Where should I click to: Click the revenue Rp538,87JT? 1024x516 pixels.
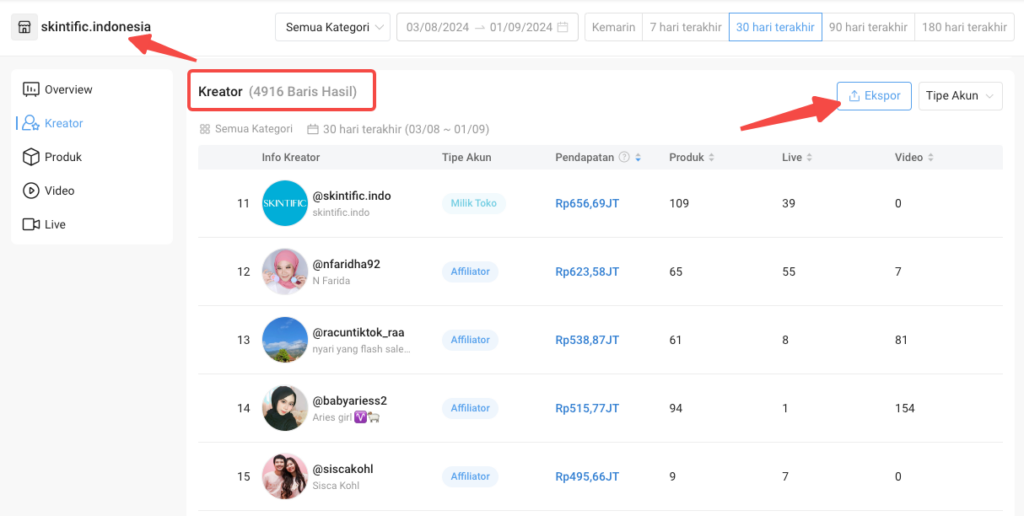(x=587, y=340)
